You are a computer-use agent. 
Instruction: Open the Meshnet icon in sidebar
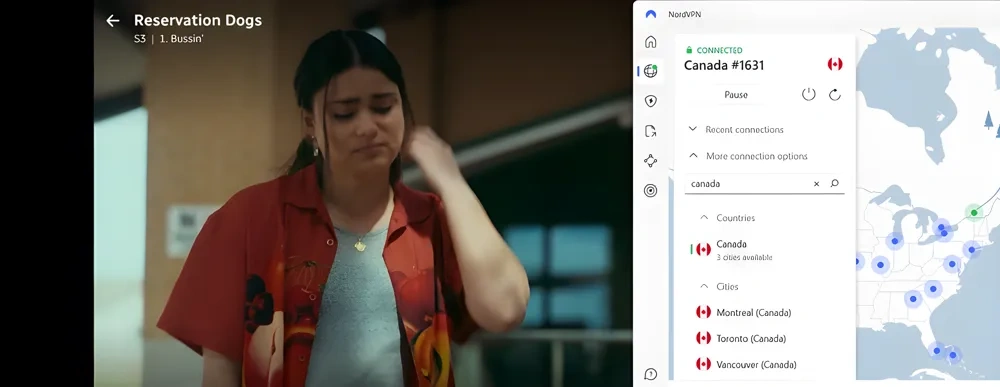pyautogui.click(x=651, y=161)
